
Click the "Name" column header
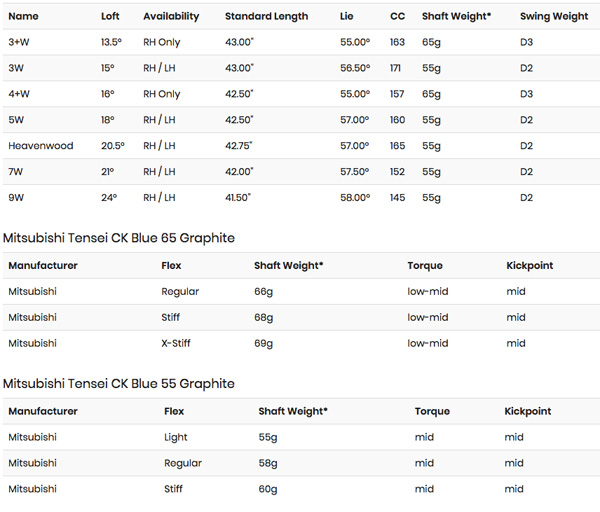(23, 16)
